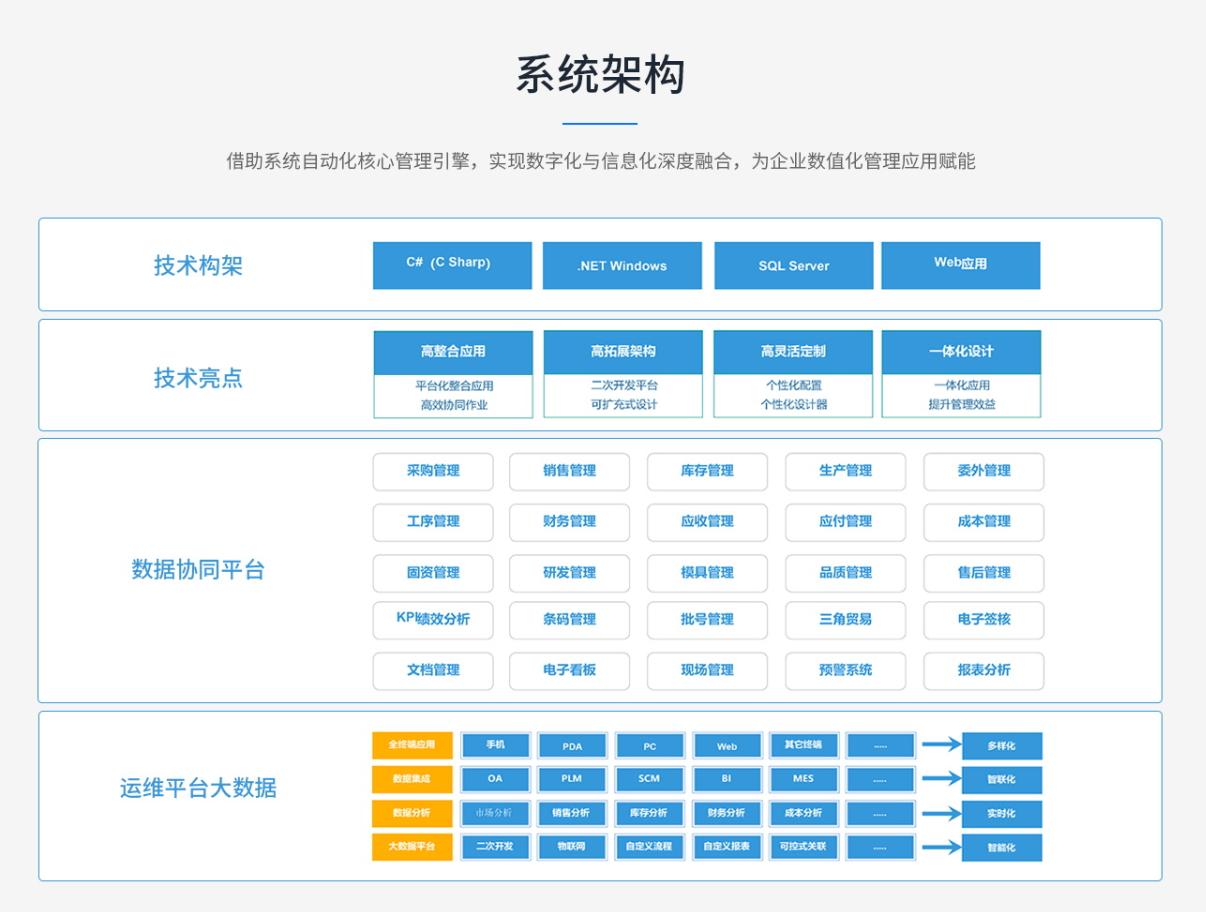Select the 高拓展架构 card header
Screen dimensions: 1206x912
pos(623,352)
